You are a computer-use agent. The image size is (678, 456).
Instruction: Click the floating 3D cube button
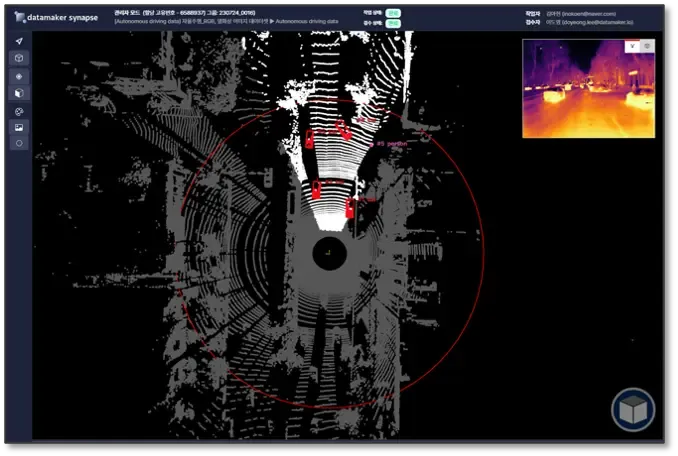(633, 409)
